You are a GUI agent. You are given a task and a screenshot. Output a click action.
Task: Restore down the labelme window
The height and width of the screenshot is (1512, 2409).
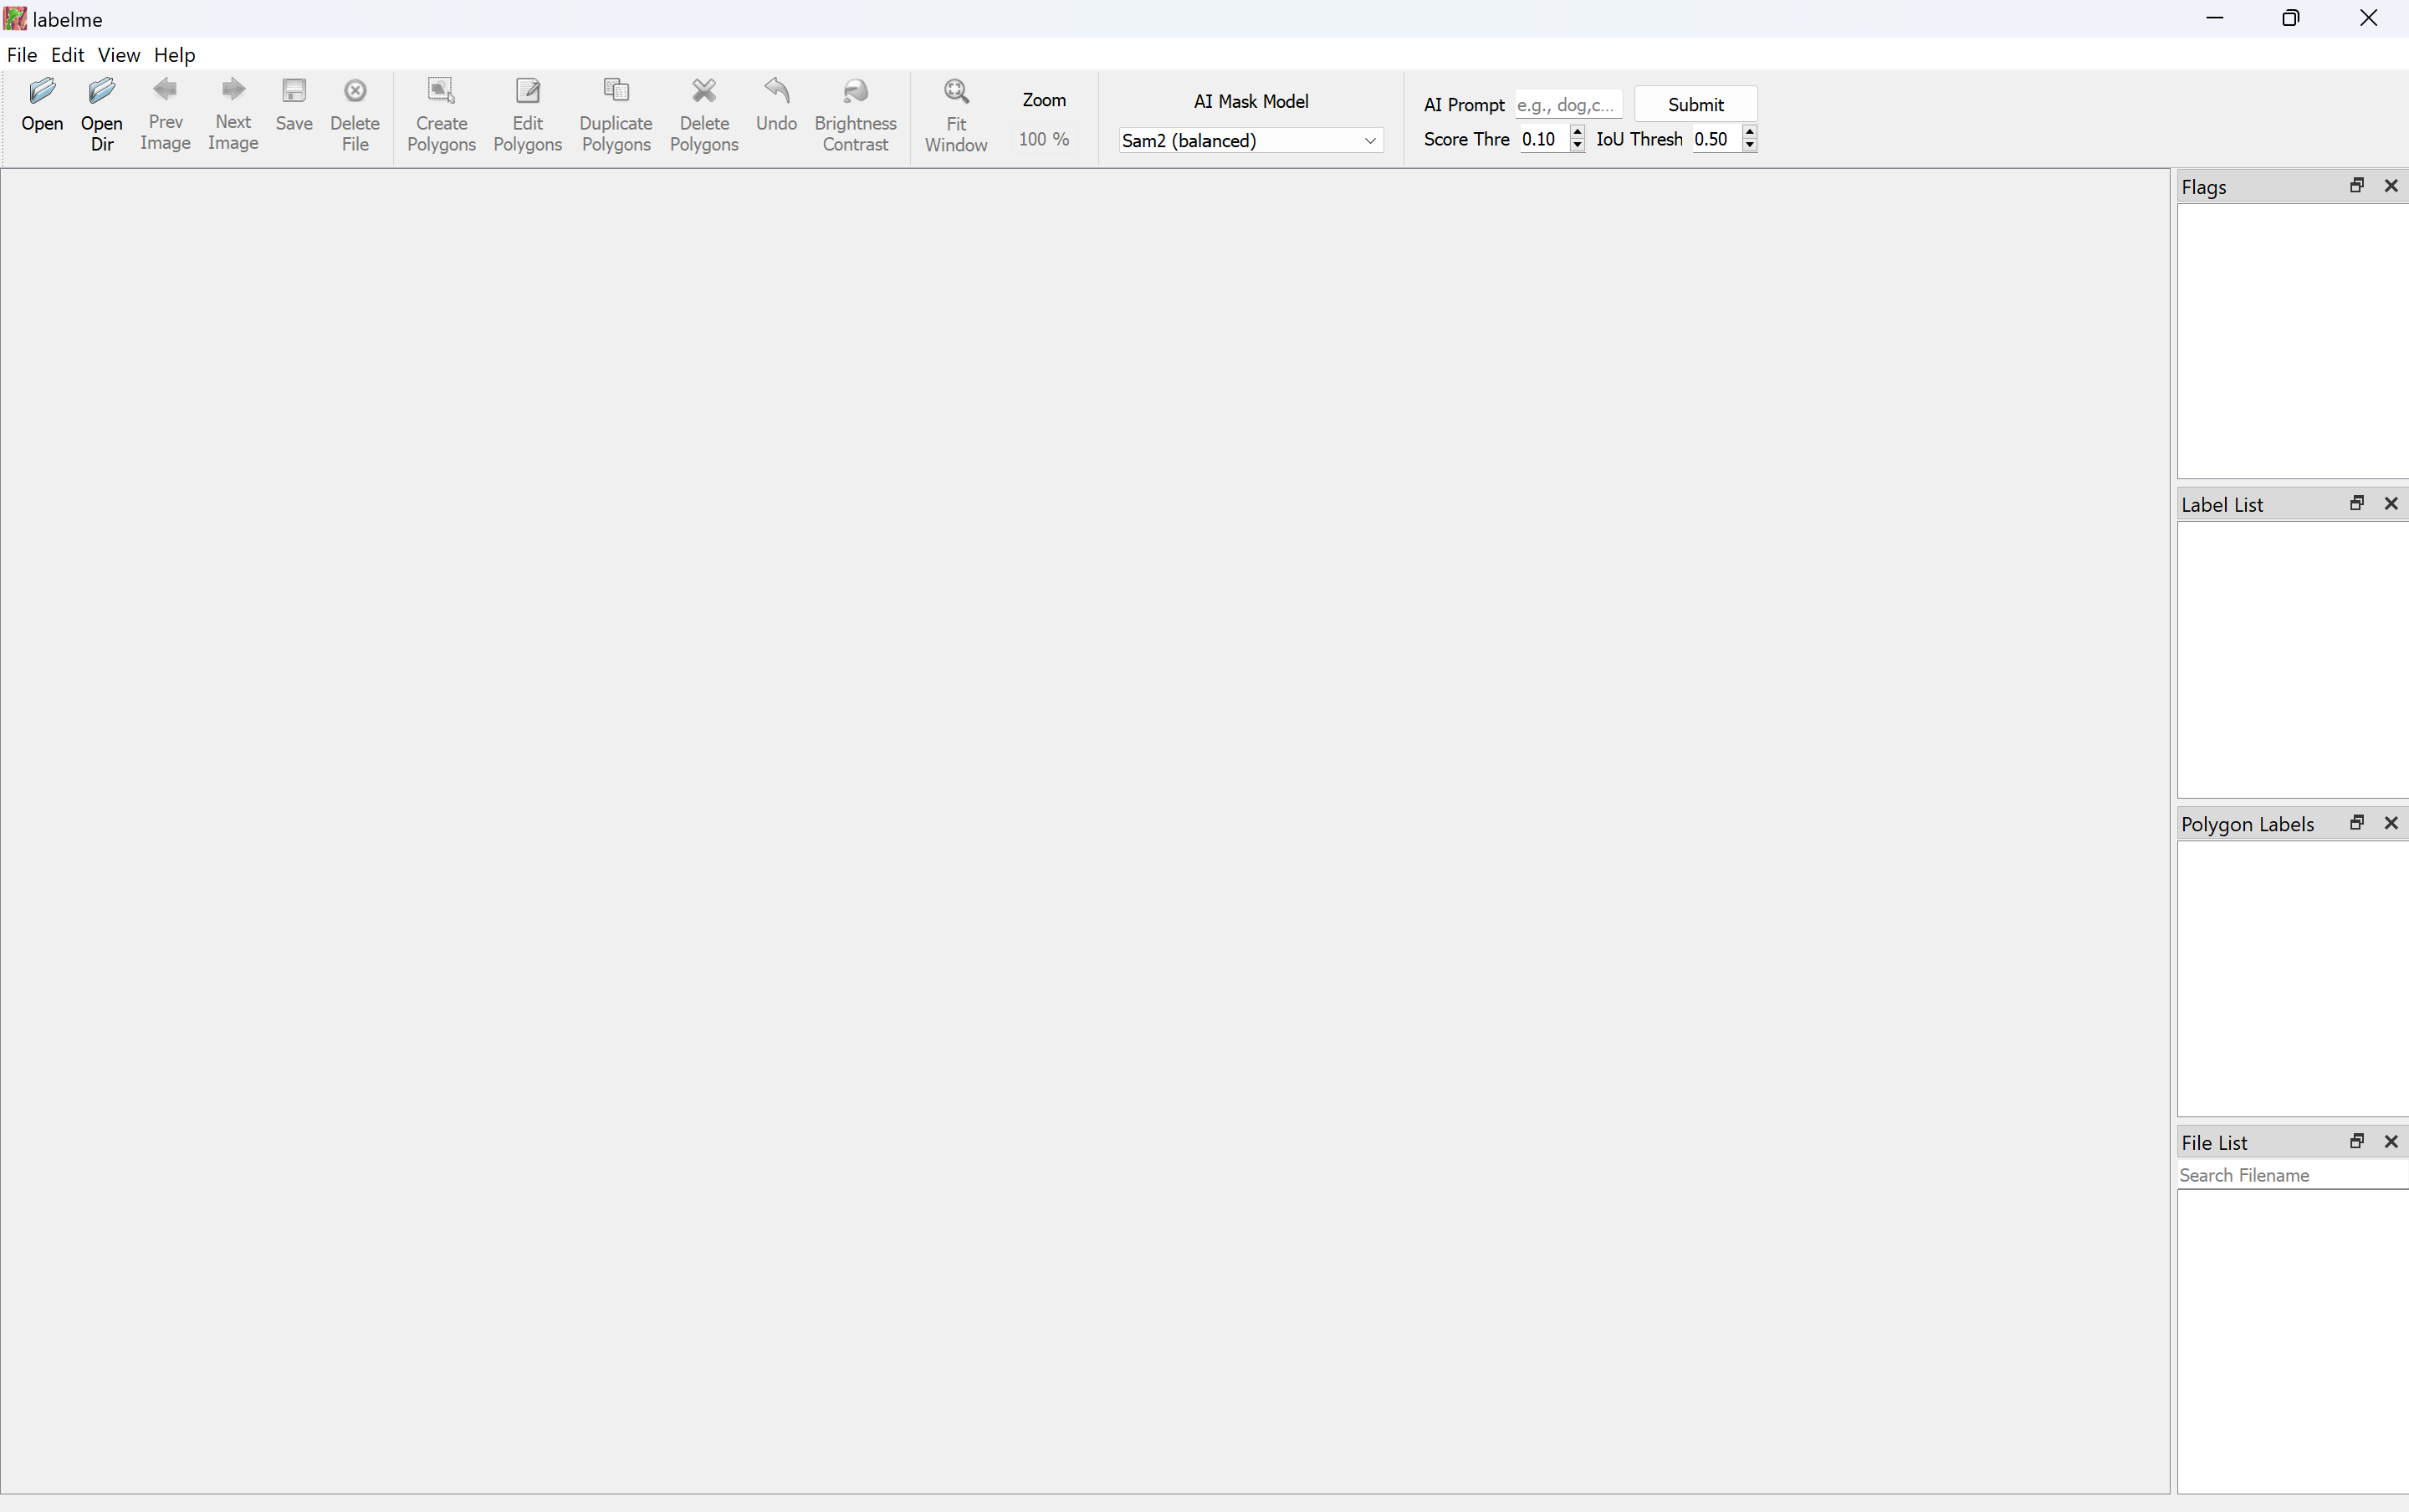2291,18
